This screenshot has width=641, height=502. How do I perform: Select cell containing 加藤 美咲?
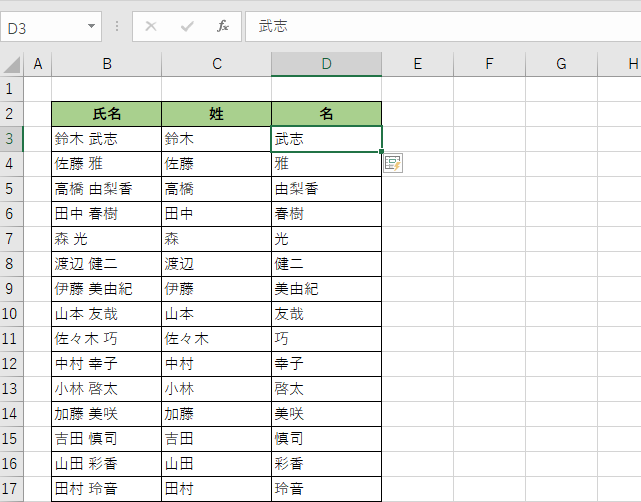click(107, 414)
